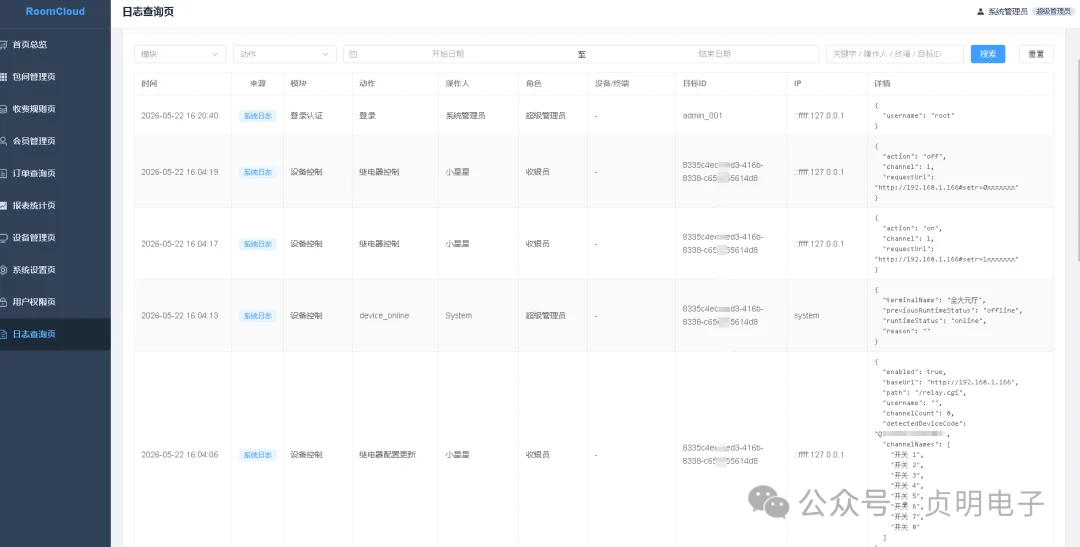Click the "action": "on" detail text
Viewport: 1080px width, 547px height.
(x=913, y=228)
